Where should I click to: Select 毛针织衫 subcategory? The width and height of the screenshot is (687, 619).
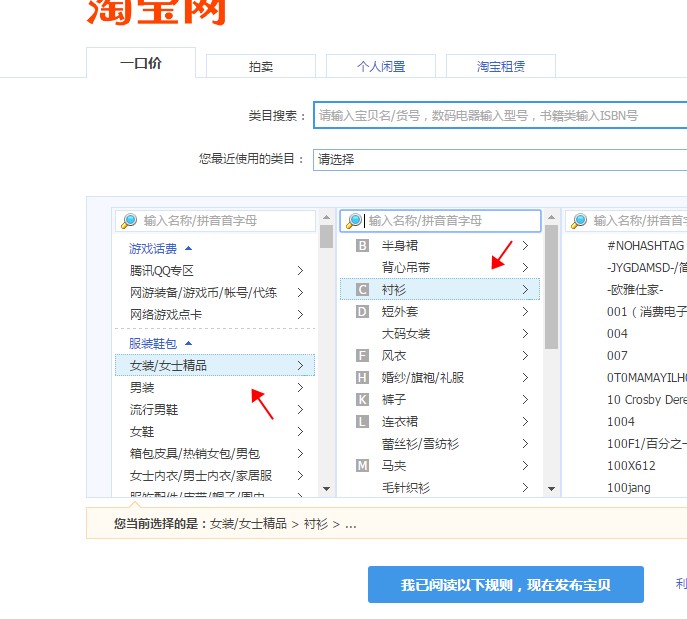440,488
